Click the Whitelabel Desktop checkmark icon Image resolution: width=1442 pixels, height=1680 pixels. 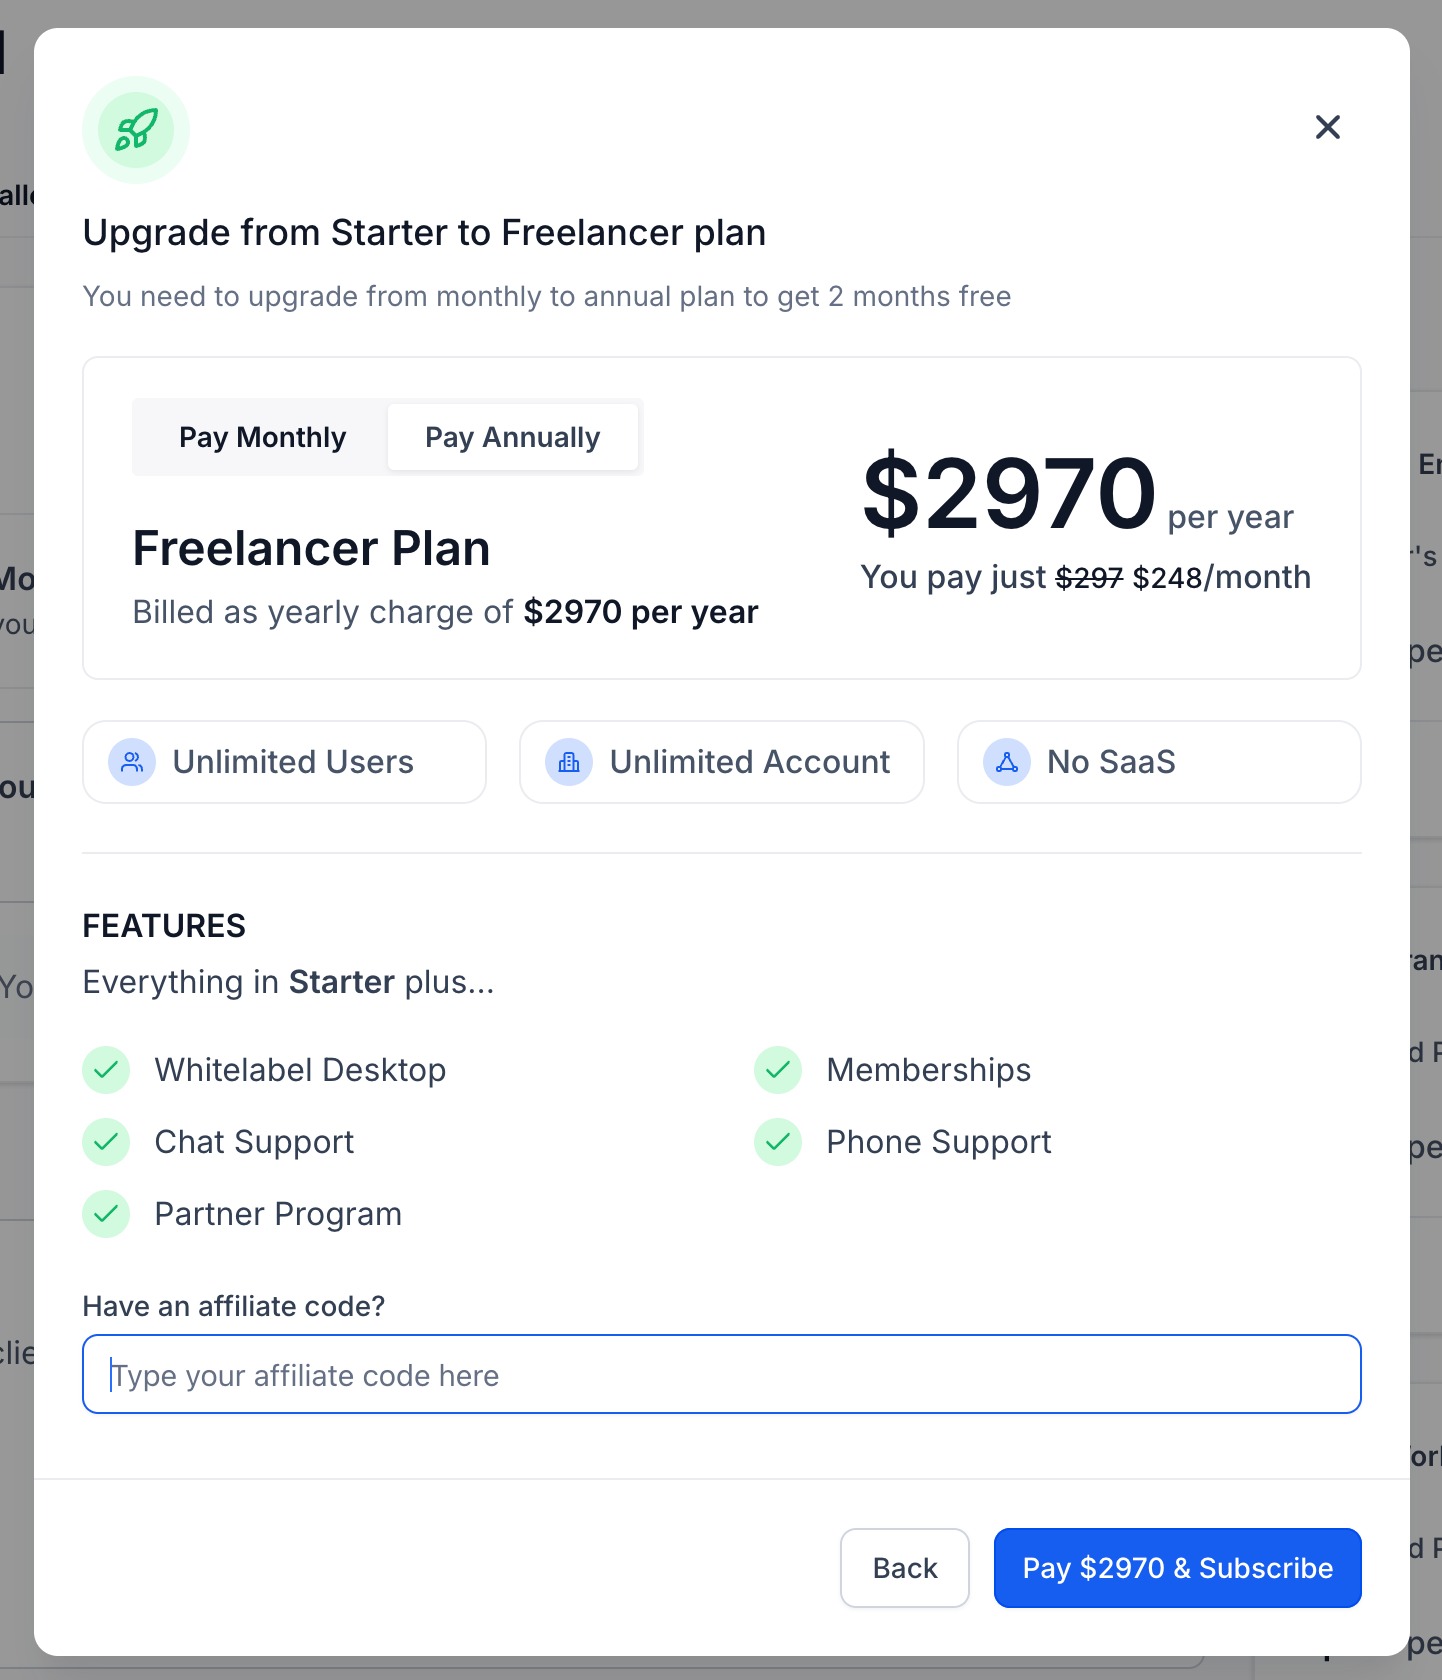(x=106, y=1070)
